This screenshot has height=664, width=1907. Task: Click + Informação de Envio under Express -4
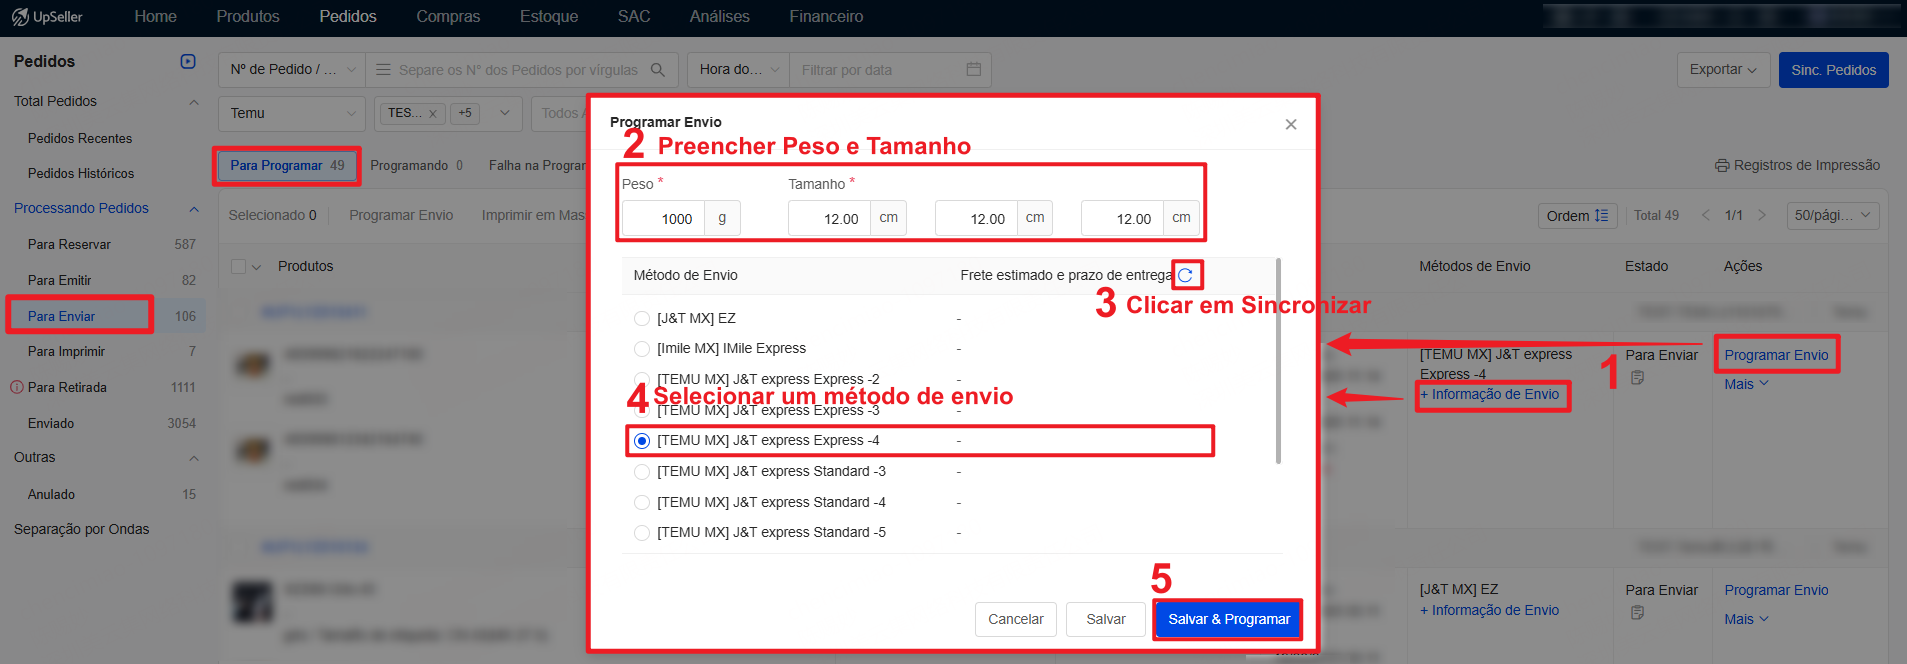click(x=1490, y=395)
